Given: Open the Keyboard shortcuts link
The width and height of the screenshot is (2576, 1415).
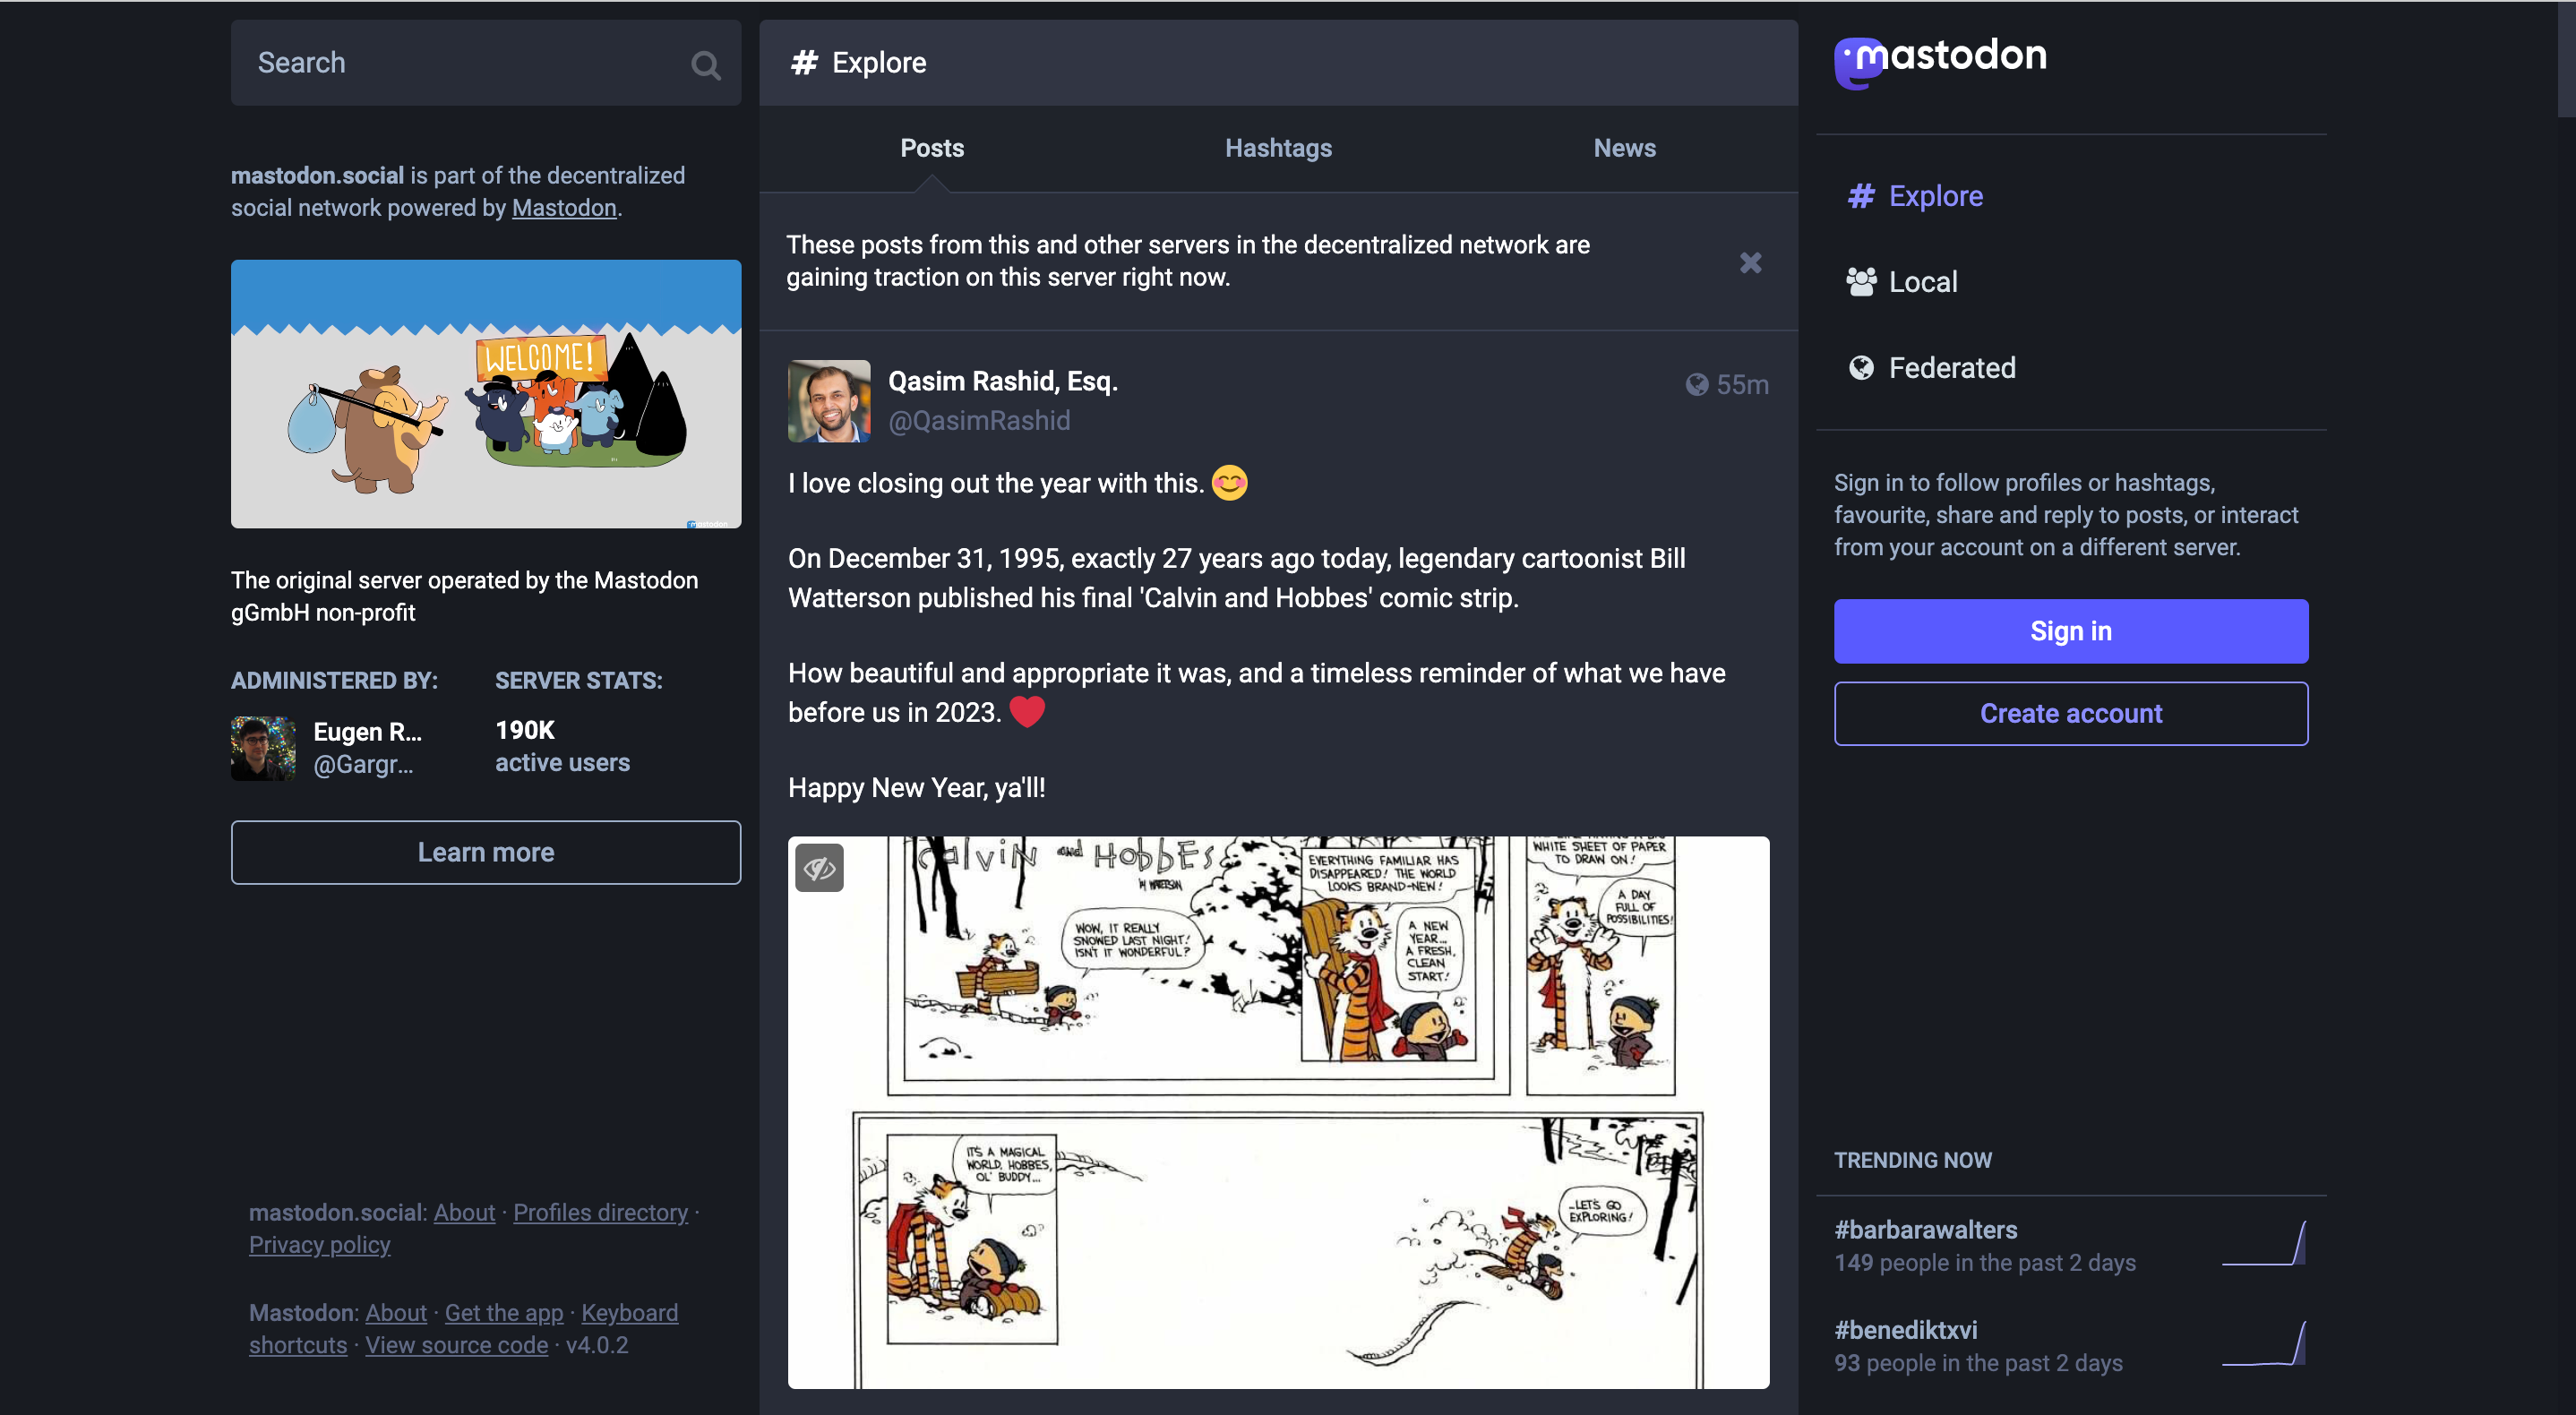Looking at the screenshot, I should point(629,1313).
